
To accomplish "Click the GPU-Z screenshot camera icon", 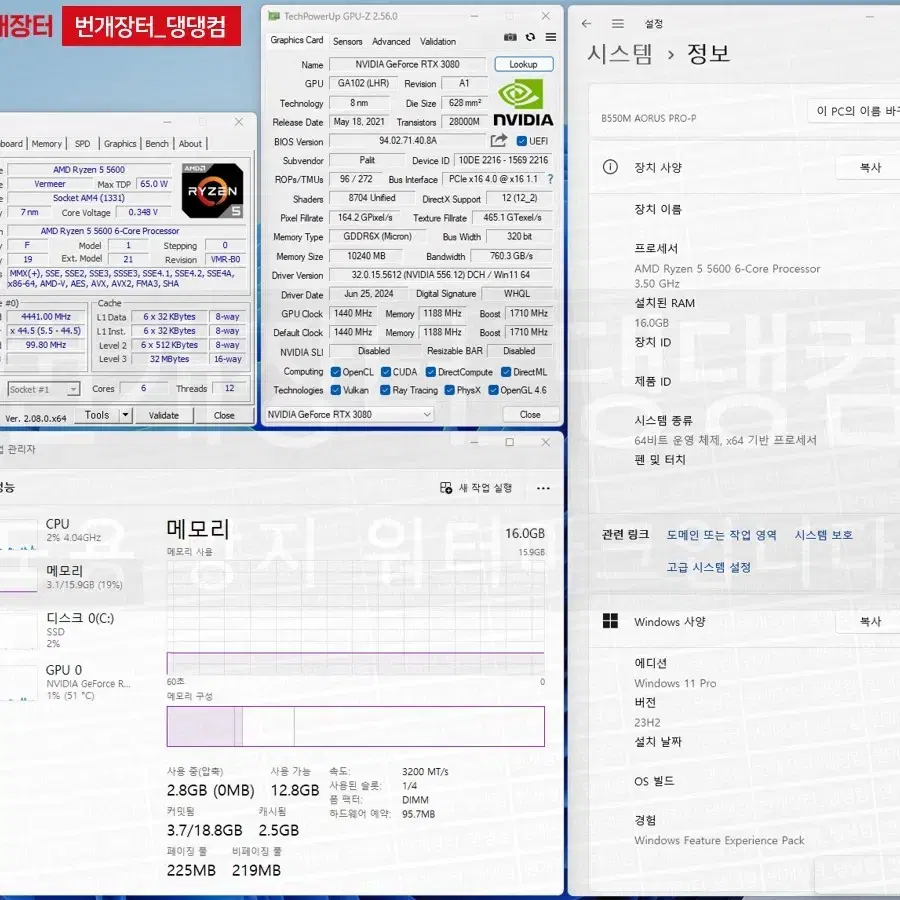I will click(510, 37).
